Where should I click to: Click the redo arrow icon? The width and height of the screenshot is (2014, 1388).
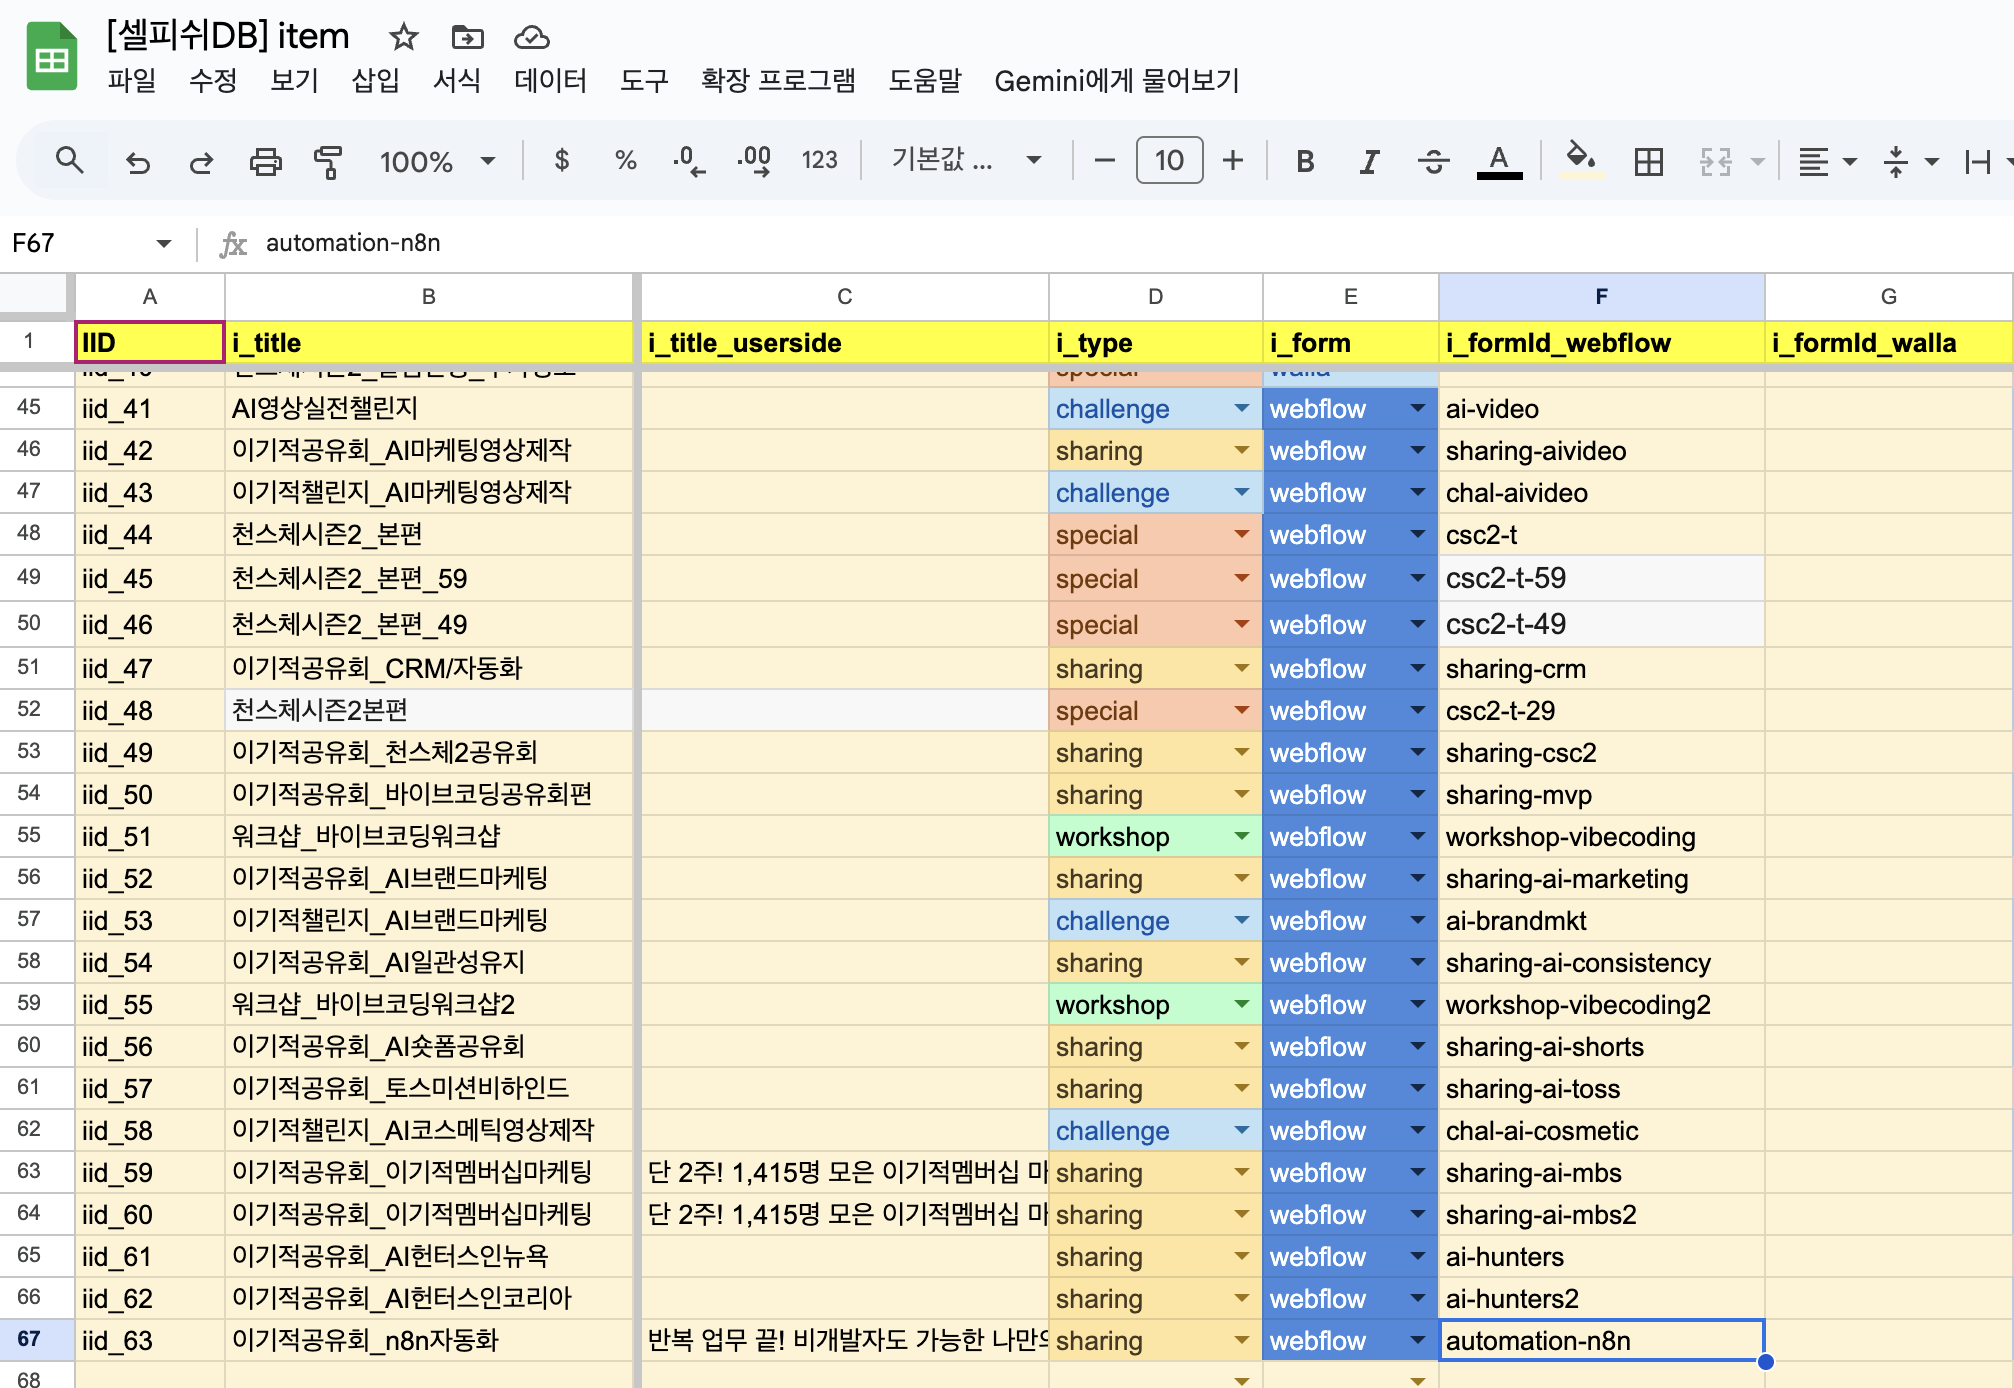click(201, 161)
